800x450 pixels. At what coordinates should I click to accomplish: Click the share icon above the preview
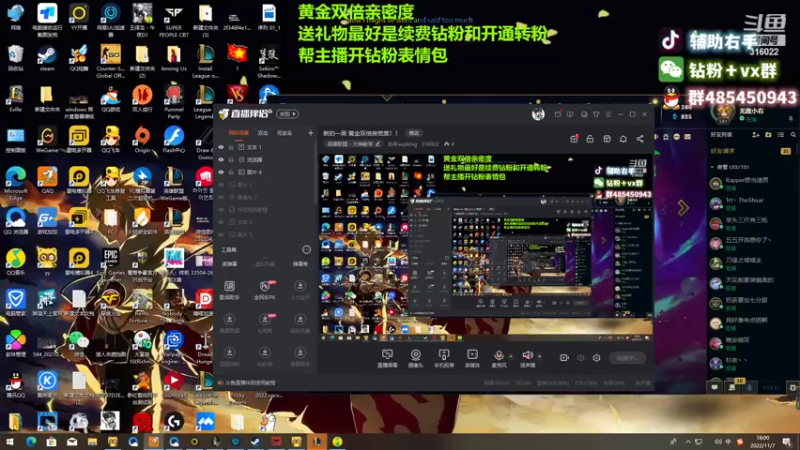click(x=640, y=139)
